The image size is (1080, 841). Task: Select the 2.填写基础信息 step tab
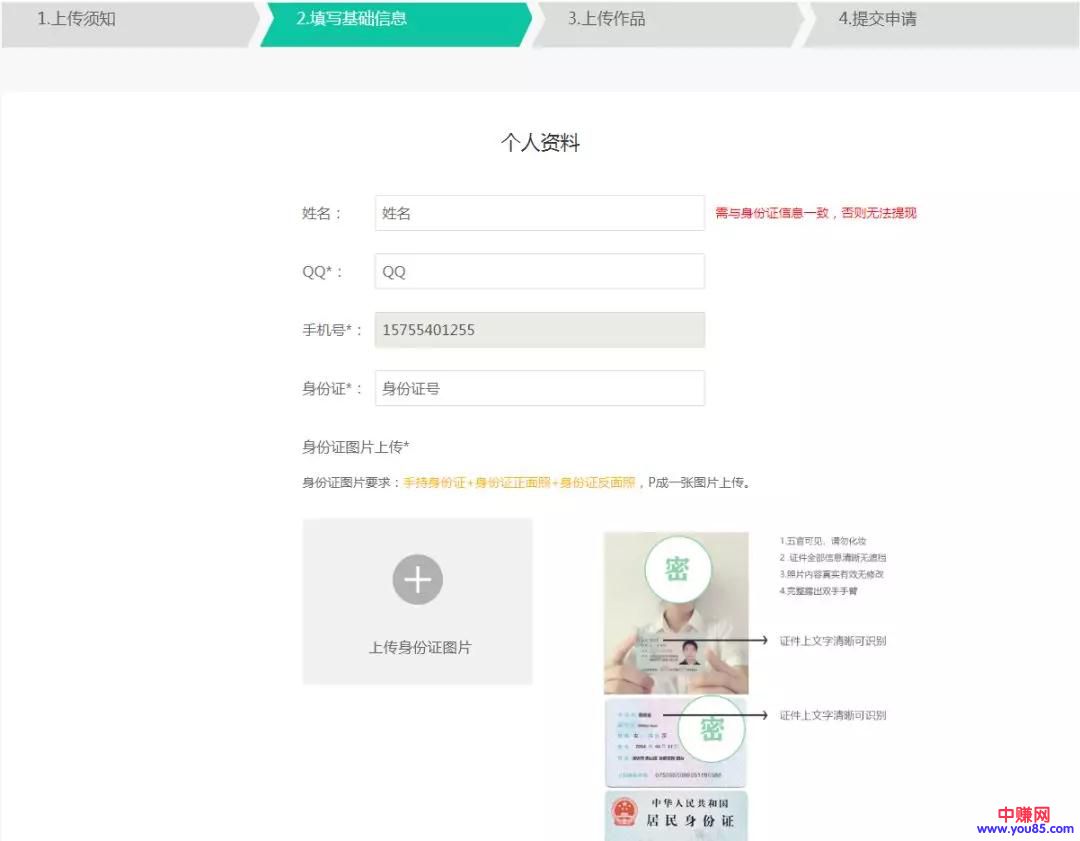click(352, 19)
